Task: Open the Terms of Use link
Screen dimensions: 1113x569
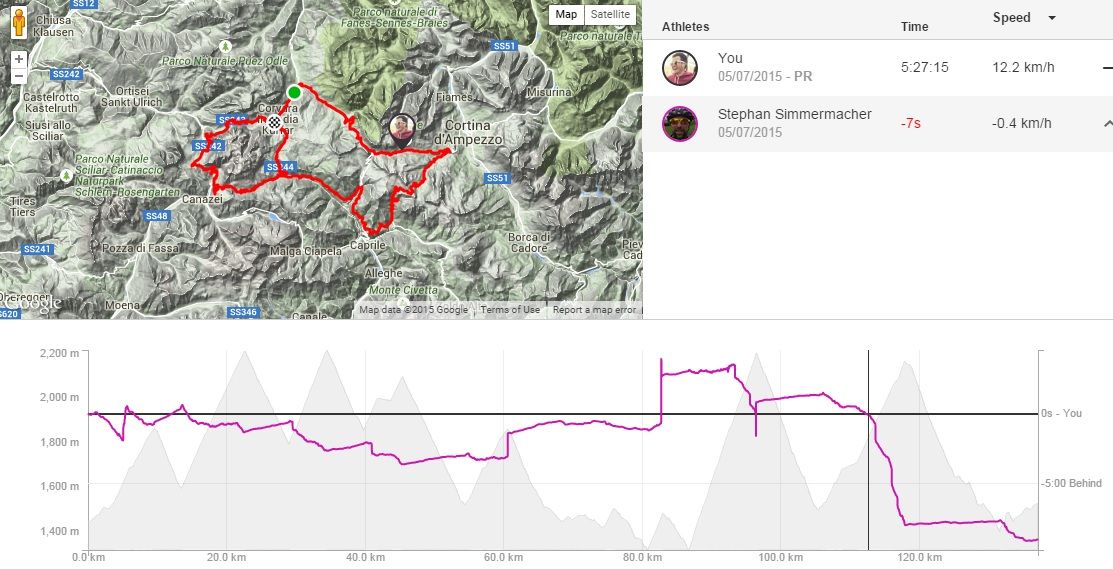Action: click(510, 310)
